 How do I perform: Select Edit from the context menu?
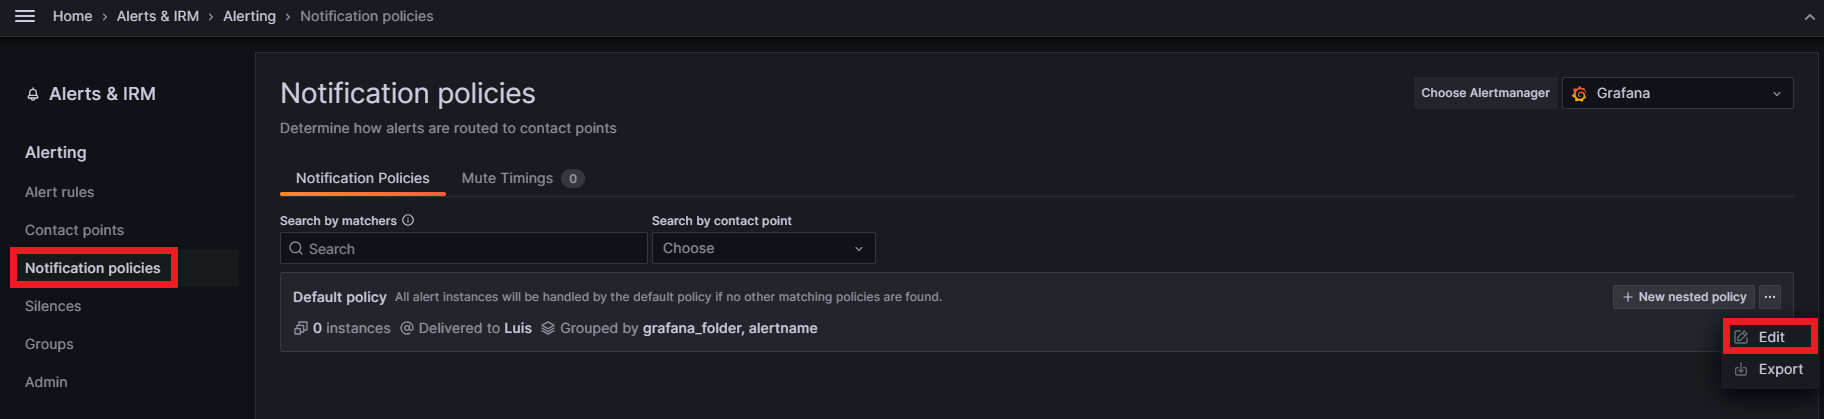pyautogui.click(x=1770, y=337)
